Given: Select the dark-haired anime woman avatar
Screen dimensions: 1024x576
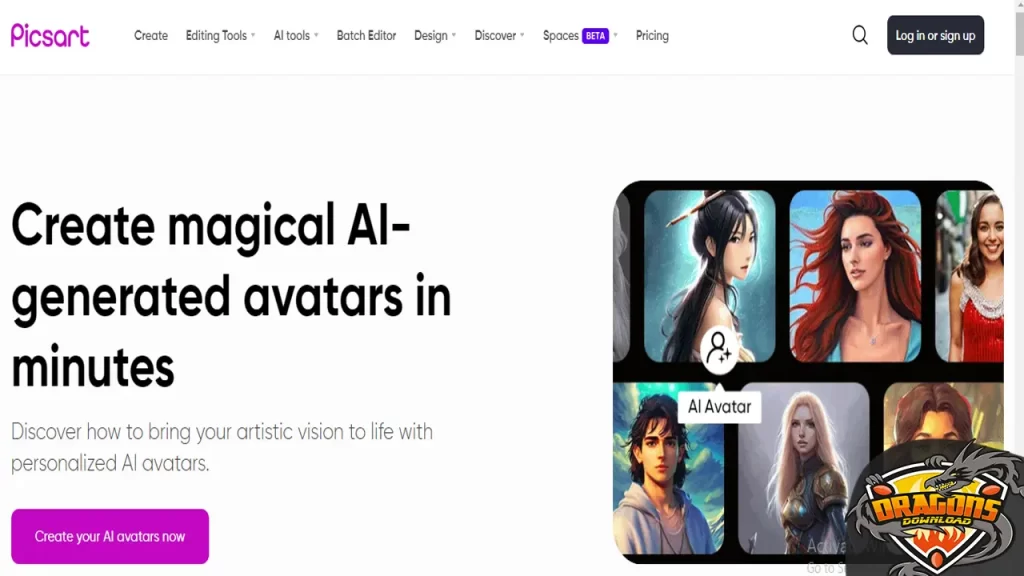Looking at the screenshot, I should pyautogui.click(x=709, y=276).
